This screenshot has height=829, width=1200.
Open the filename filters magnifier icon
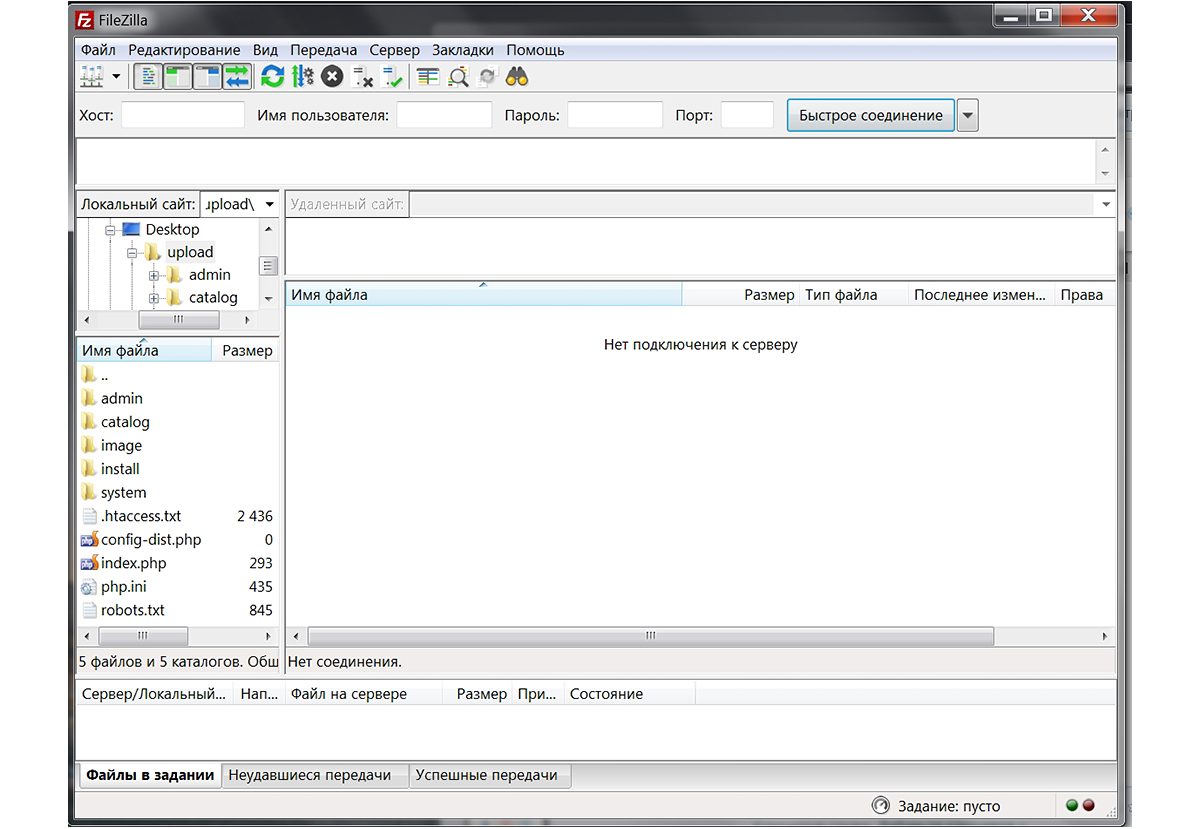[x=458, y=76]
